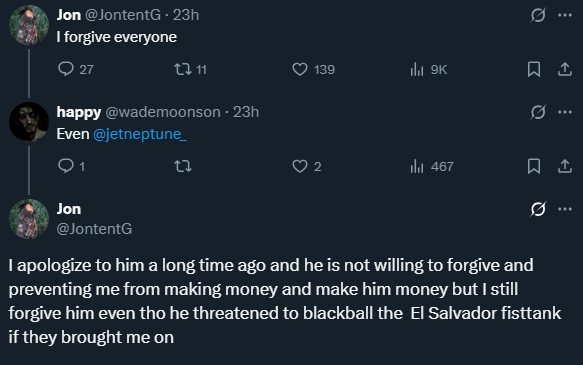Viewport: 583px width, 365px height.
Task: Open the @jetneptune_ mention link
Action: click(x=139, y=134)
